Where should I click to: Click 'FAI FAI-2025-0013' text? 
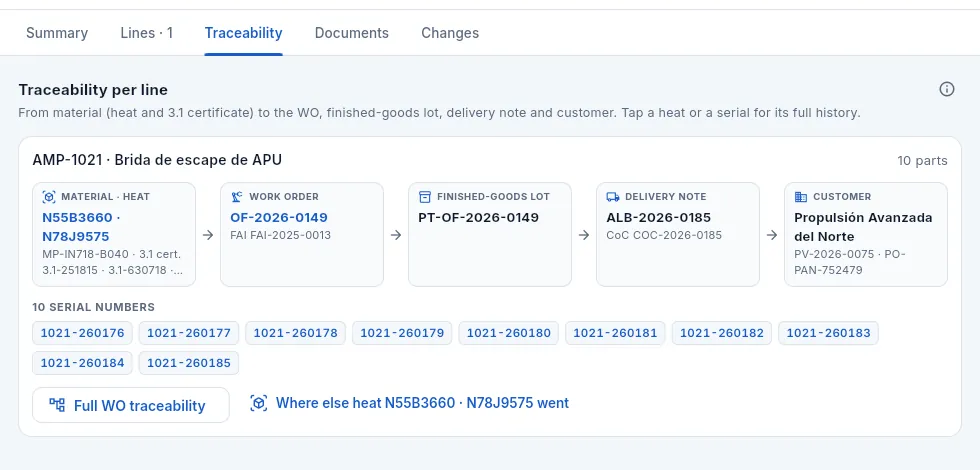(x=281, y=236)
